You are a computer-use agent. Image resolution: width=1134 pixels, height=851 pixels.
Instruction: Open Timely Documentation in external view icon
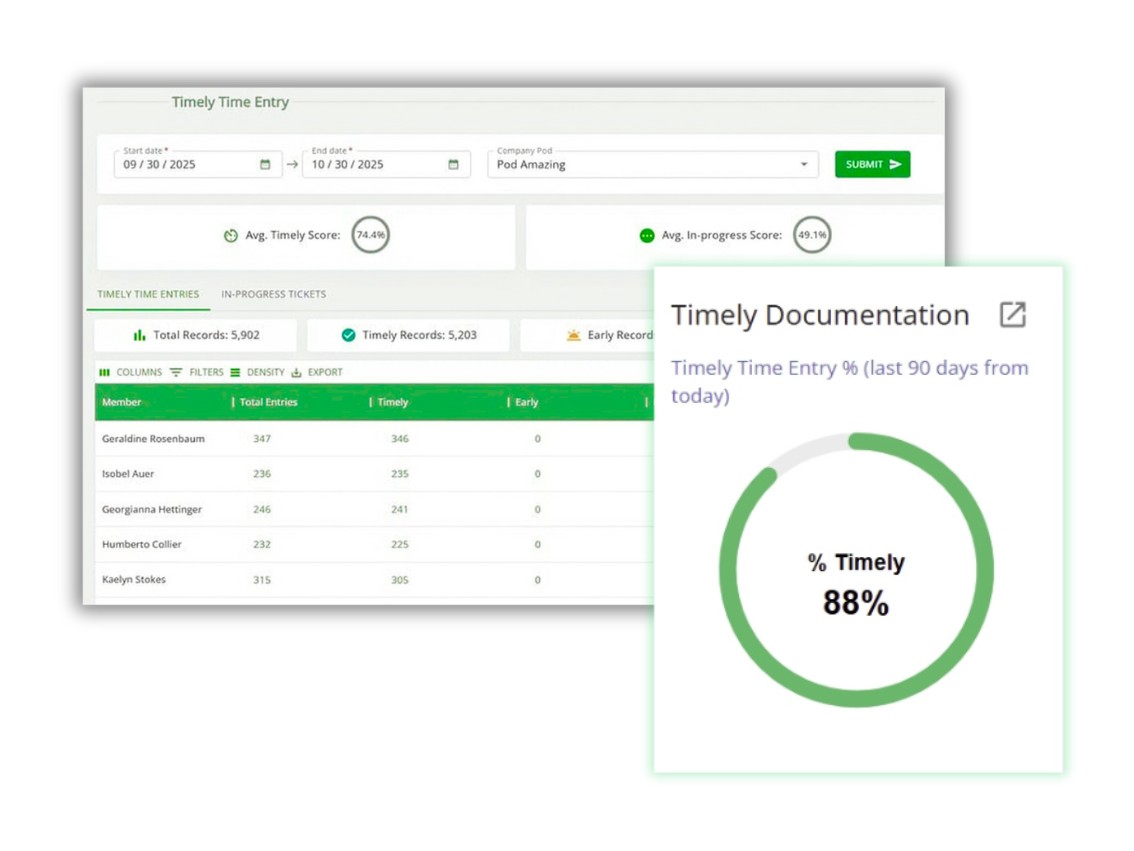1012,314
